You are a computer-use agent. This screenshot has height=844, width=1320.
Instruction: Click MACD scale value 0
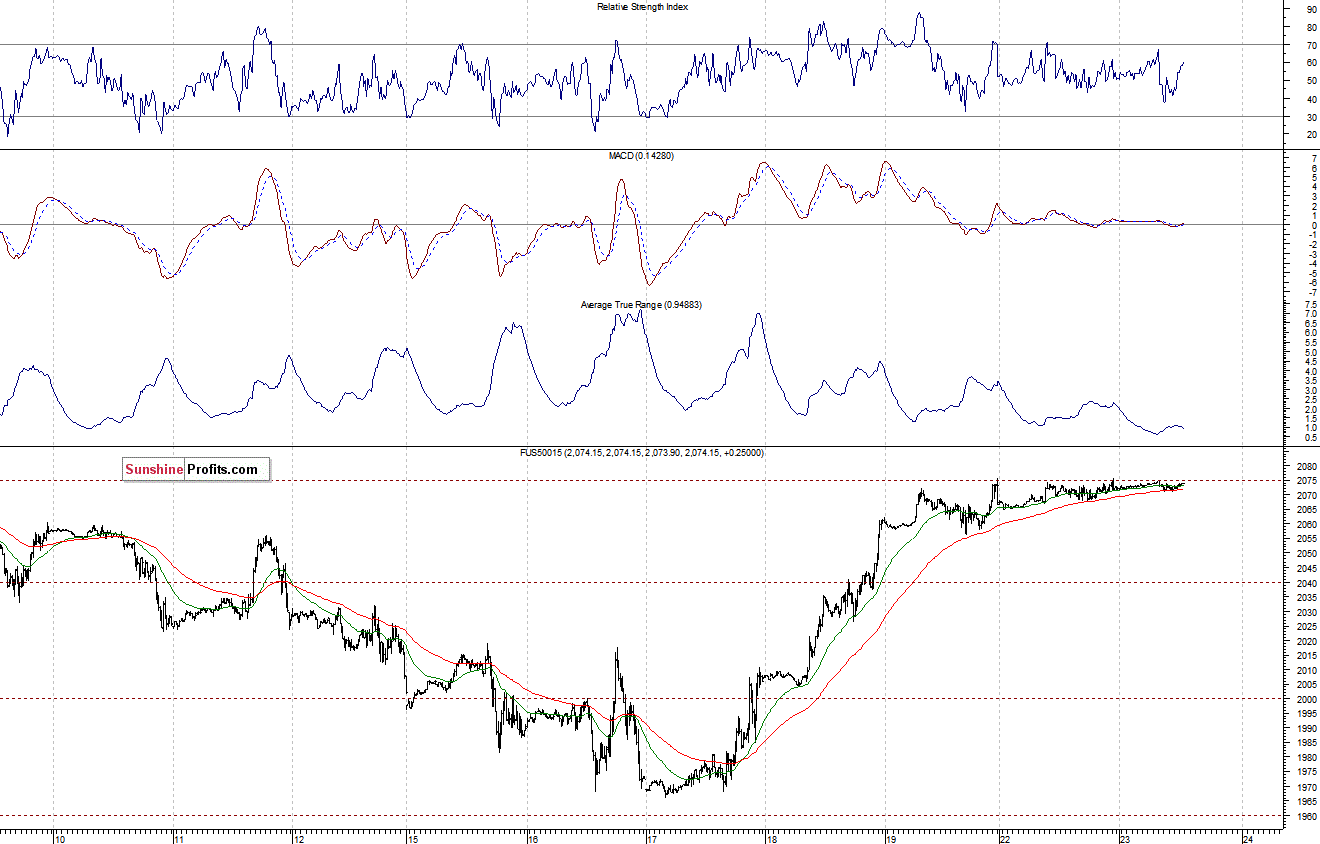pyautogui.click(x=1312, y=225)
